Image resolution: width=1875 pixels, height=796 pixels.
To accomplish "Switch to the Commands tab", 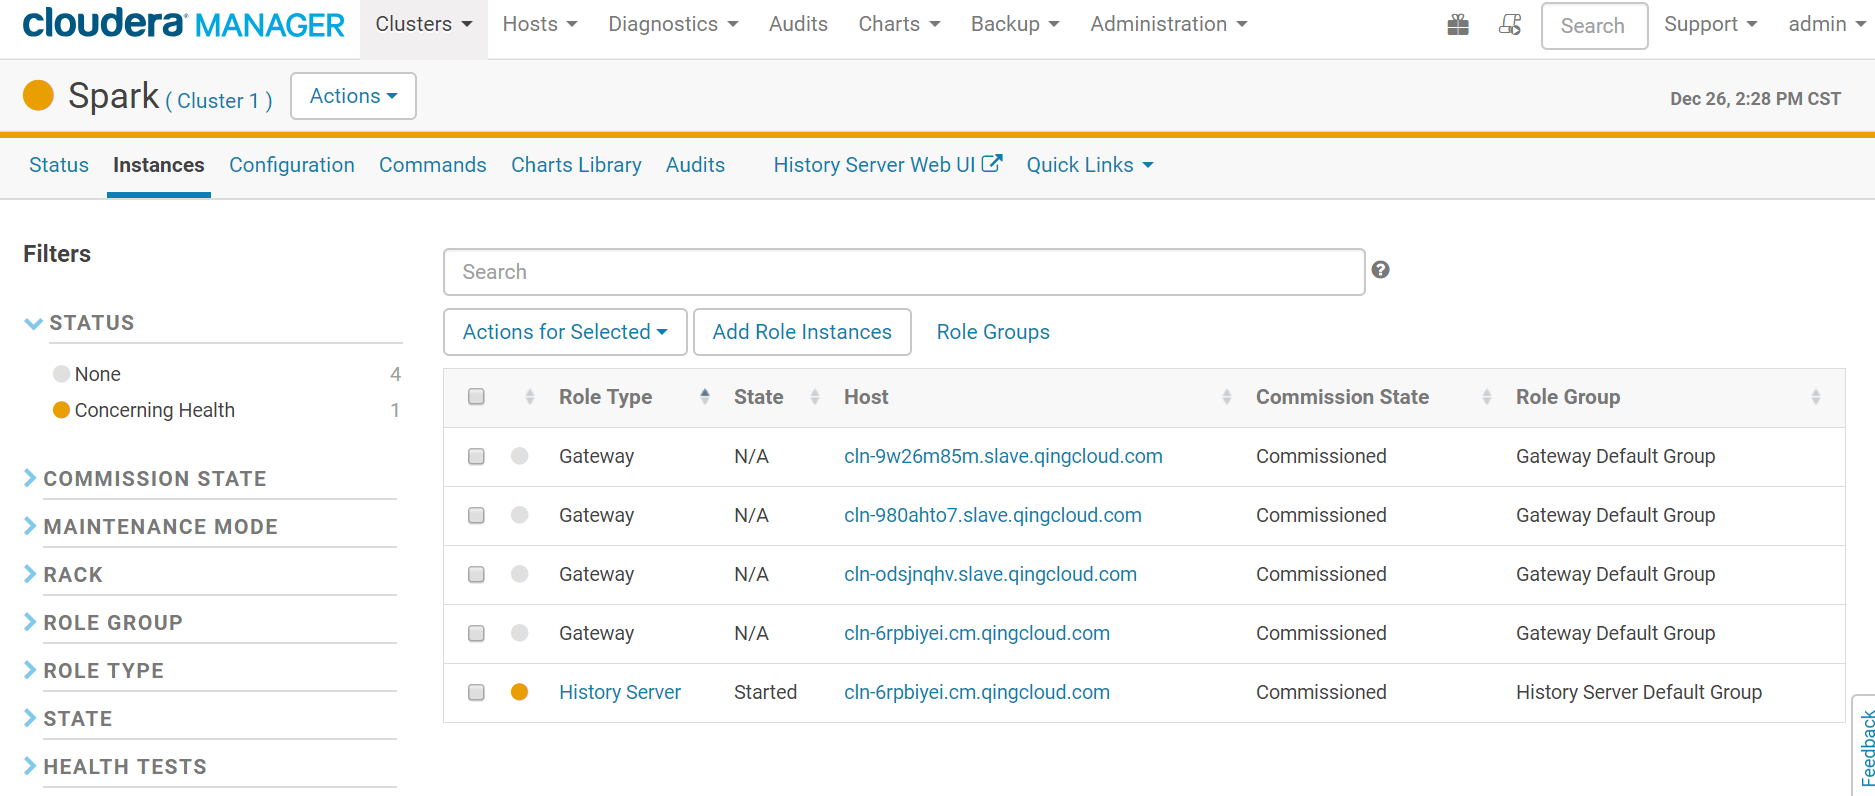I will (433, 165).
